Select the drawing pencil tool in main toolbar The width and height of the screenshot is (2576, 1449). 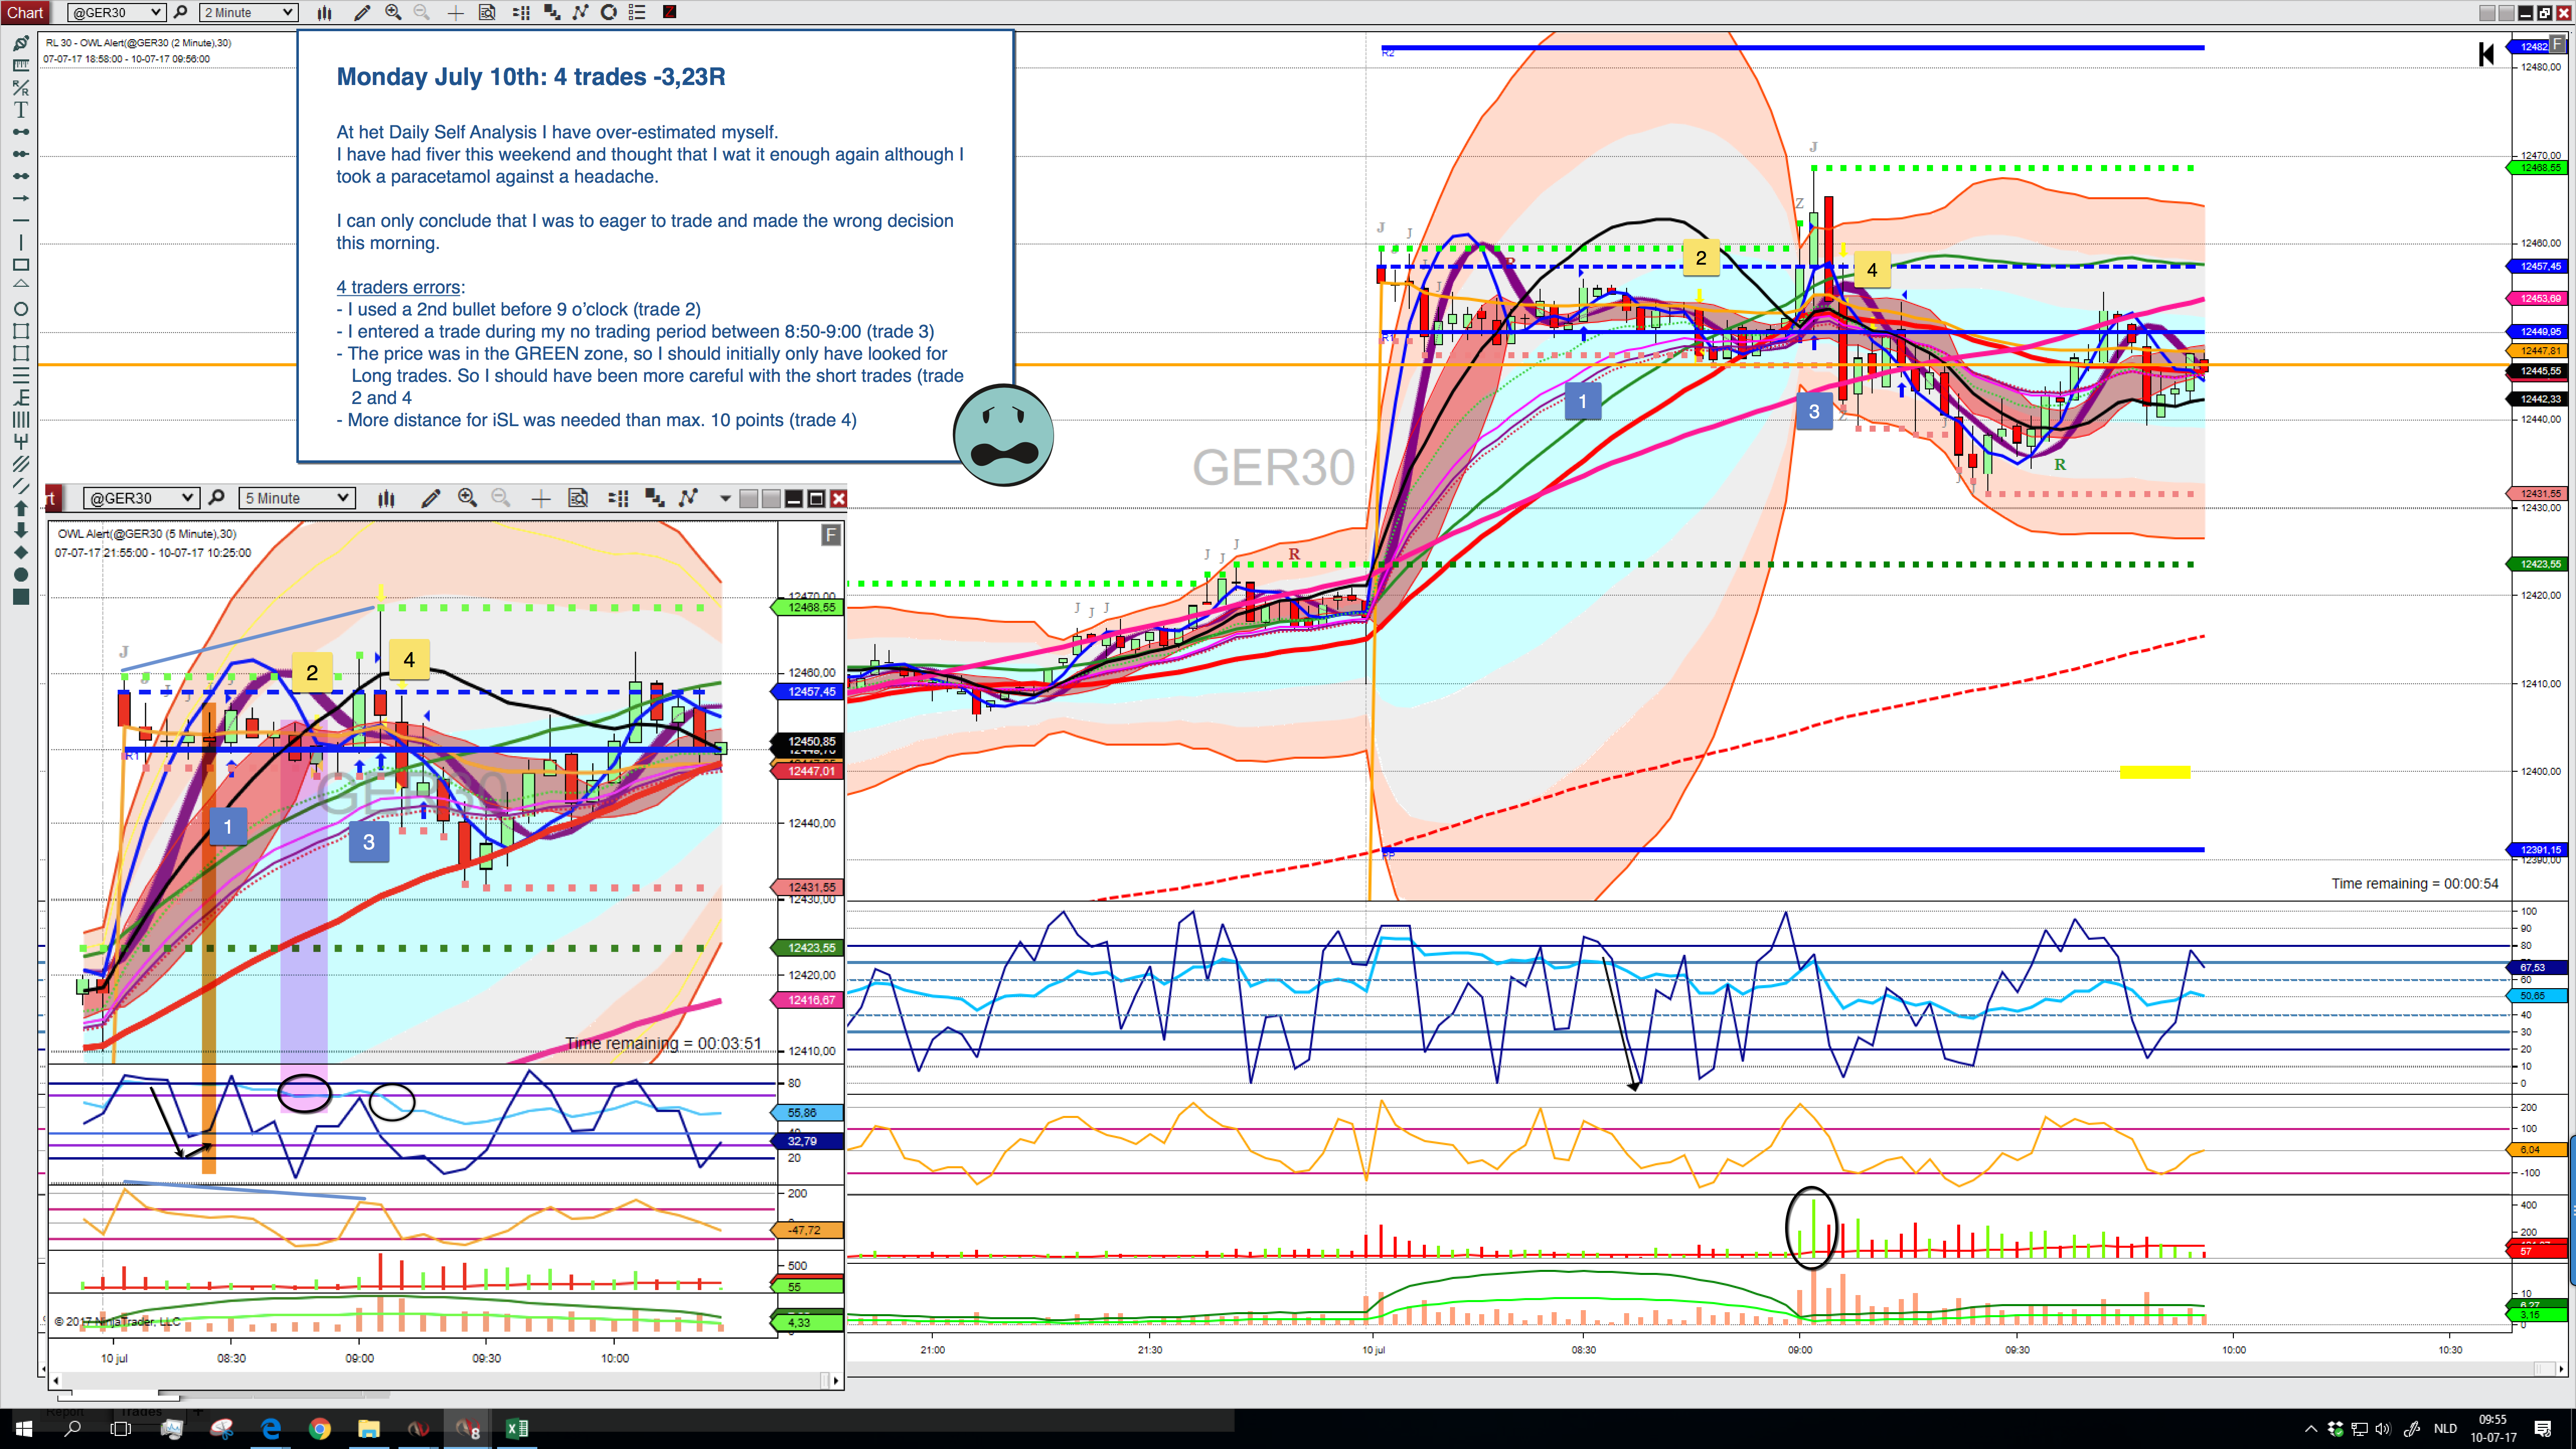pos(362,12)
